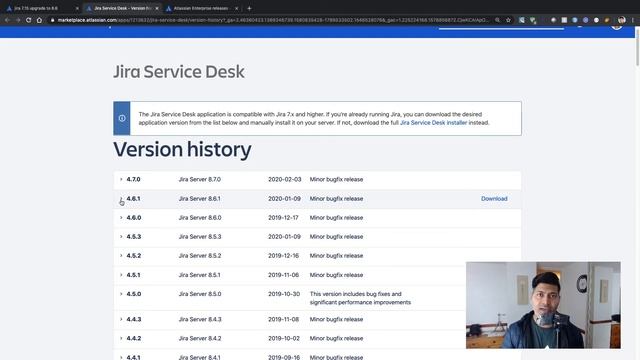Open the Jira Service Desk installer link

(433, 122)
